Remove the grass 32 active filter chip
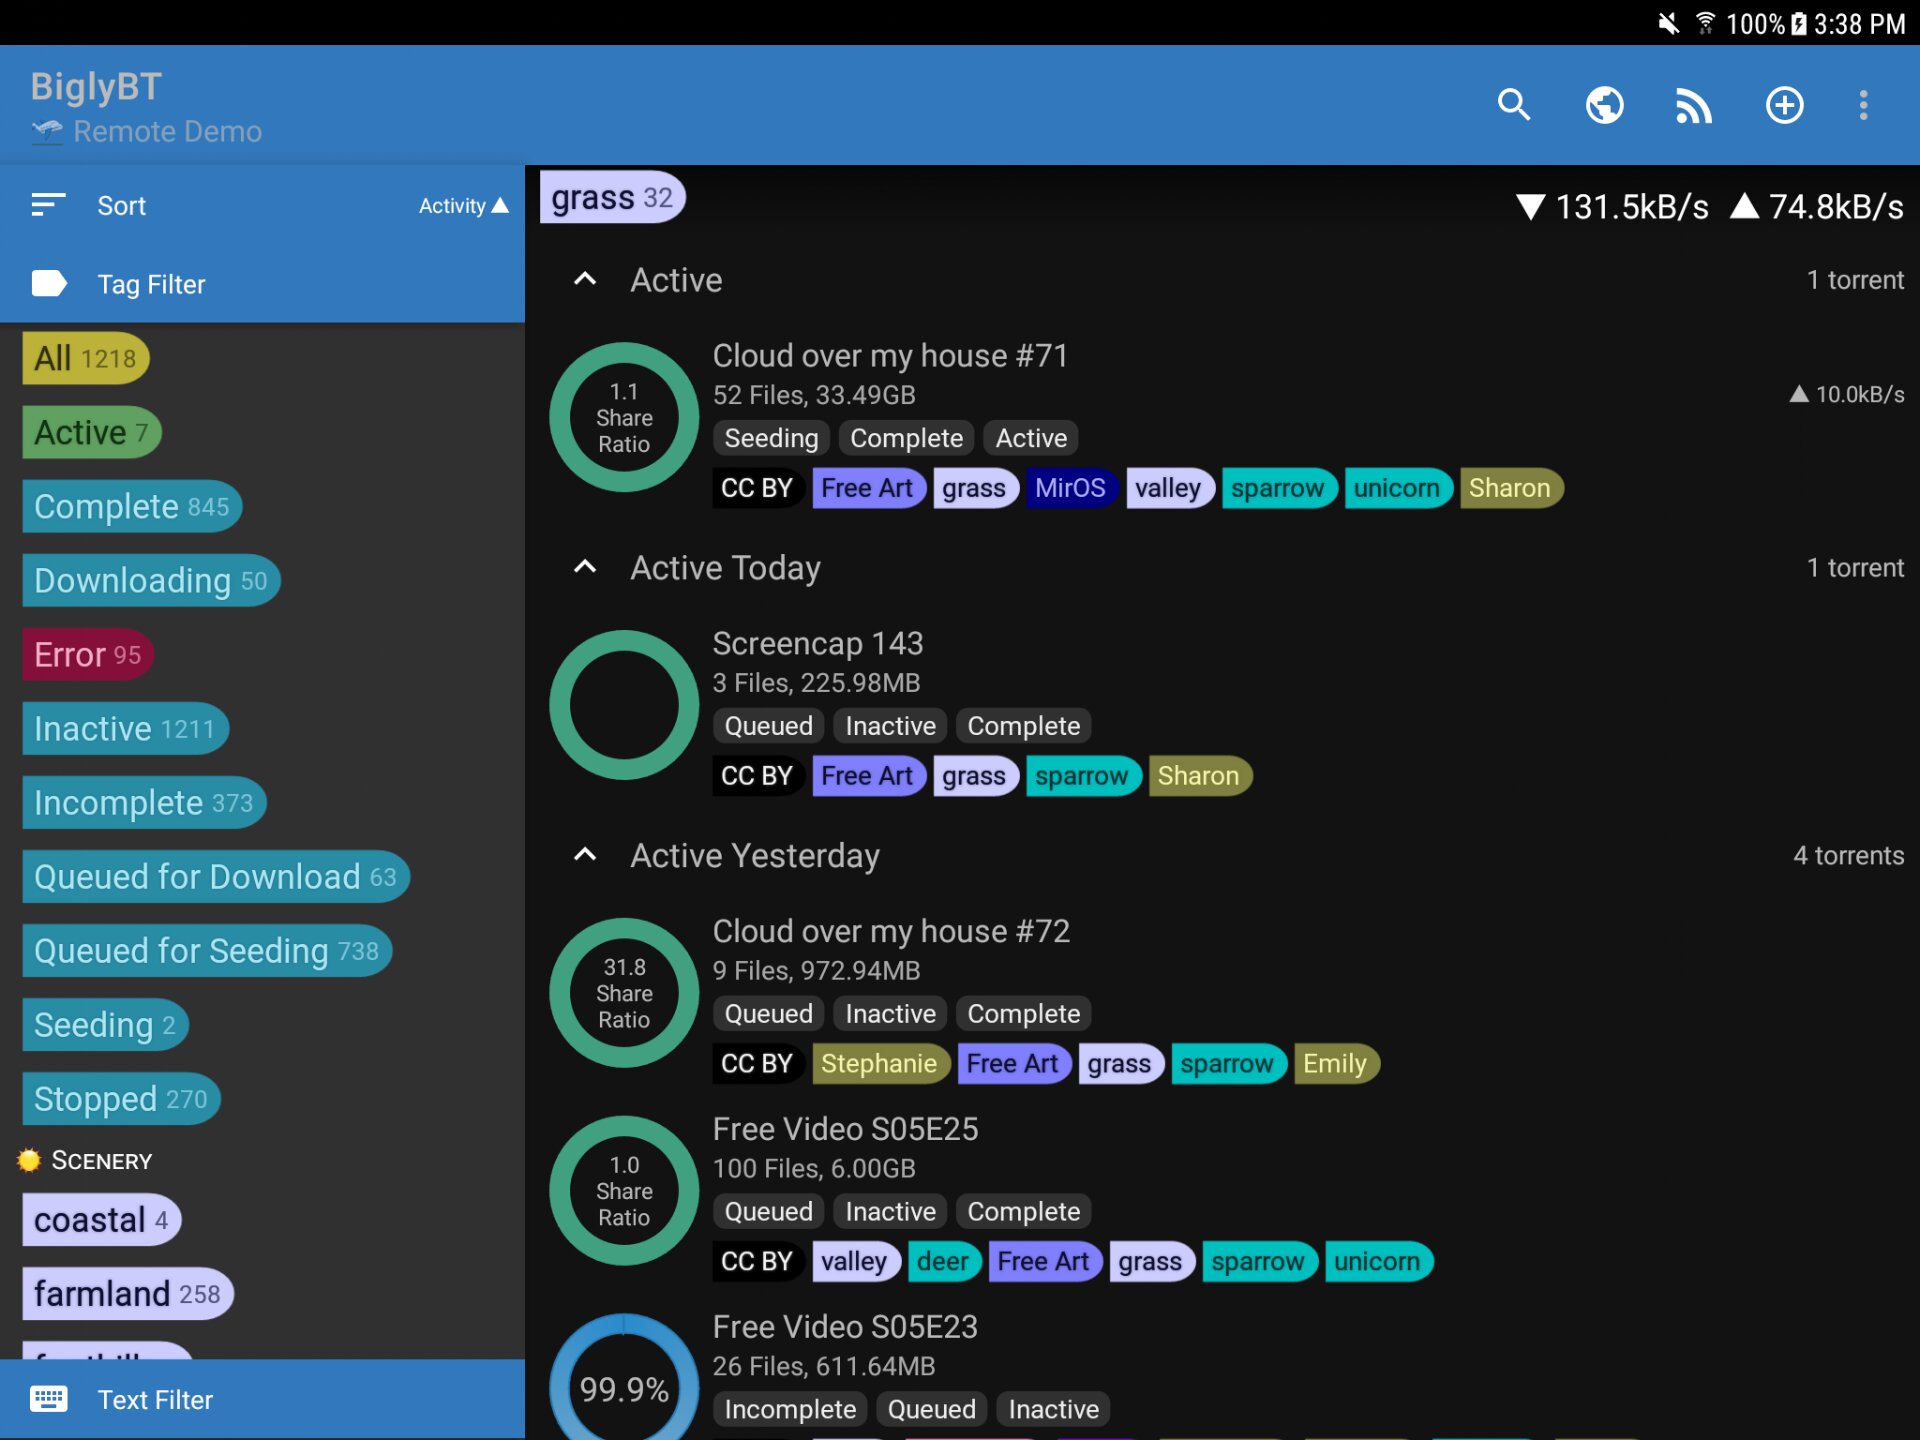This screenshot has height=1440, width=1920. point(611,198)
